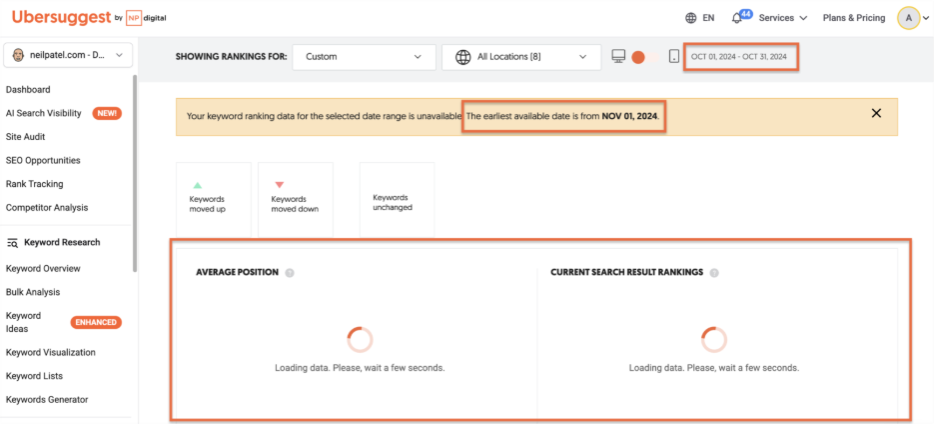This screenshot has height=424, width=936.
Task: Click the sidebar vertical scrollbar
Action: tap(135, 173)
